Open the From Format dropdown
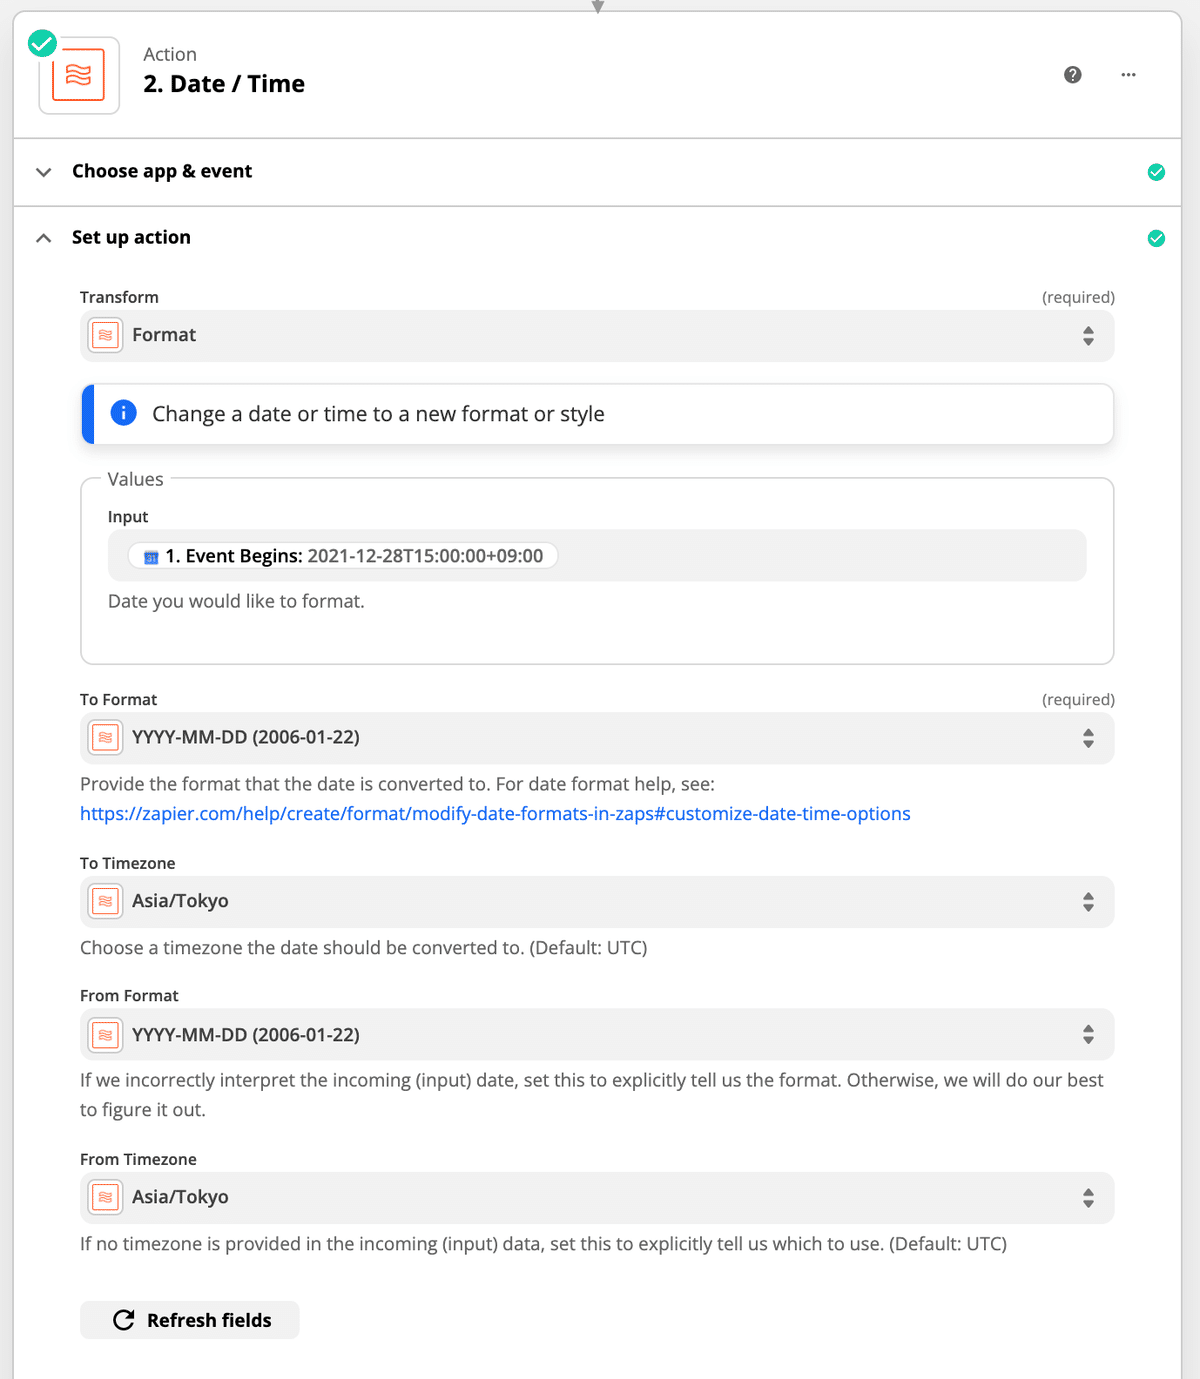 (597, 1034)
